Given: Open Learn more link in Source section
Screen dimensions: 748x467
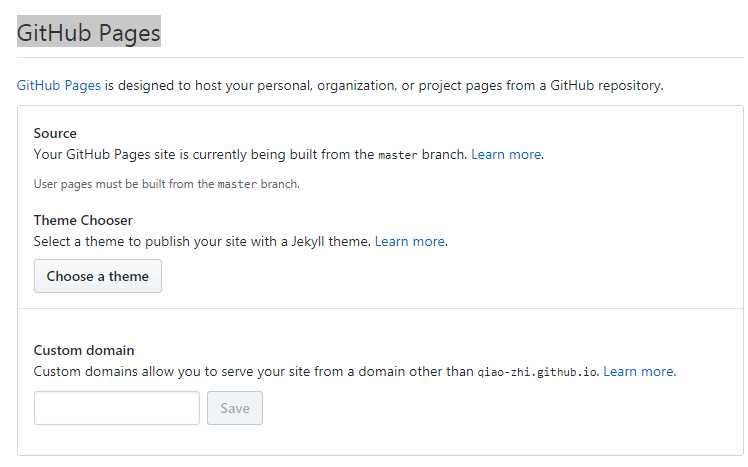Looking at the screenshot, I should click(506, 155).
